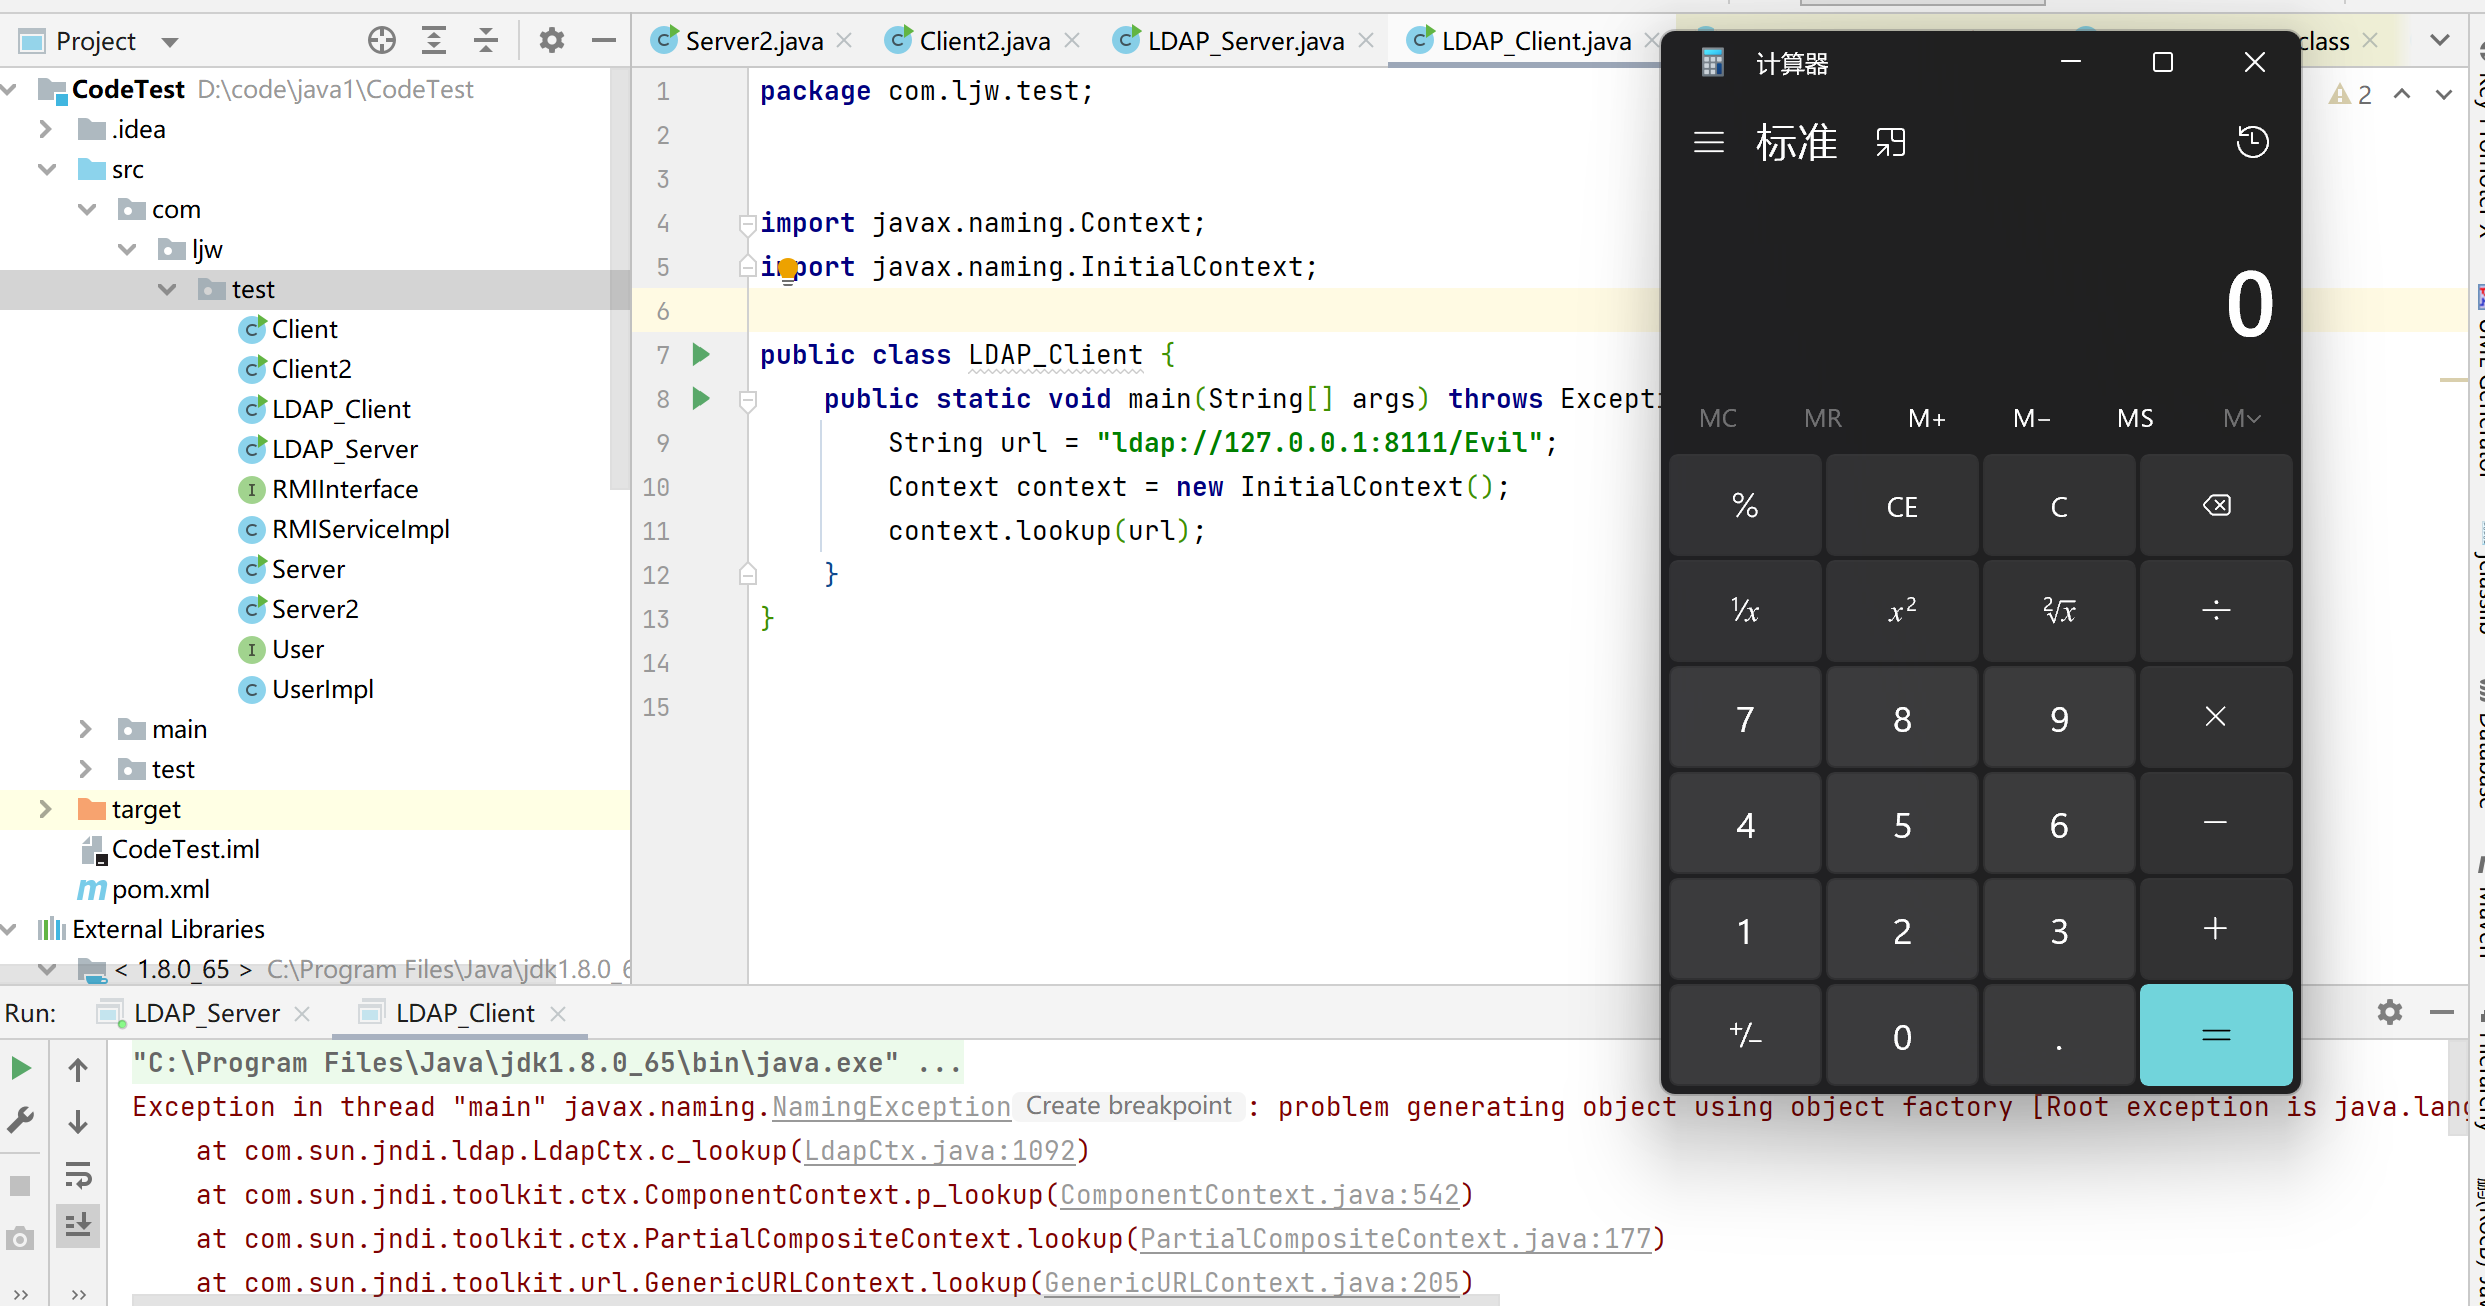Open LdapCtx.java:1092 stack link
This screenshot has height=1306, width=2485.
click(x=940, y=1151)
